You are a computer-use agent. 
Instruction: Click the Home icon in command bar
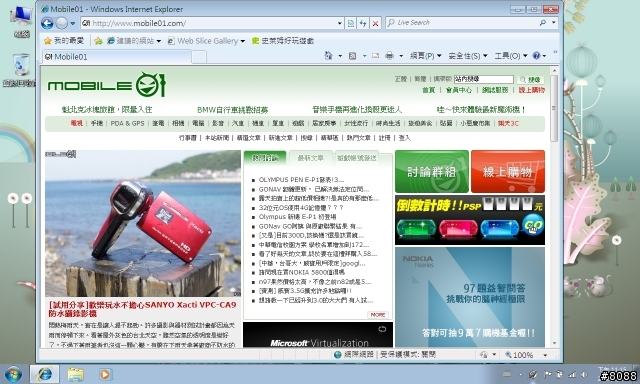(328, 55)
